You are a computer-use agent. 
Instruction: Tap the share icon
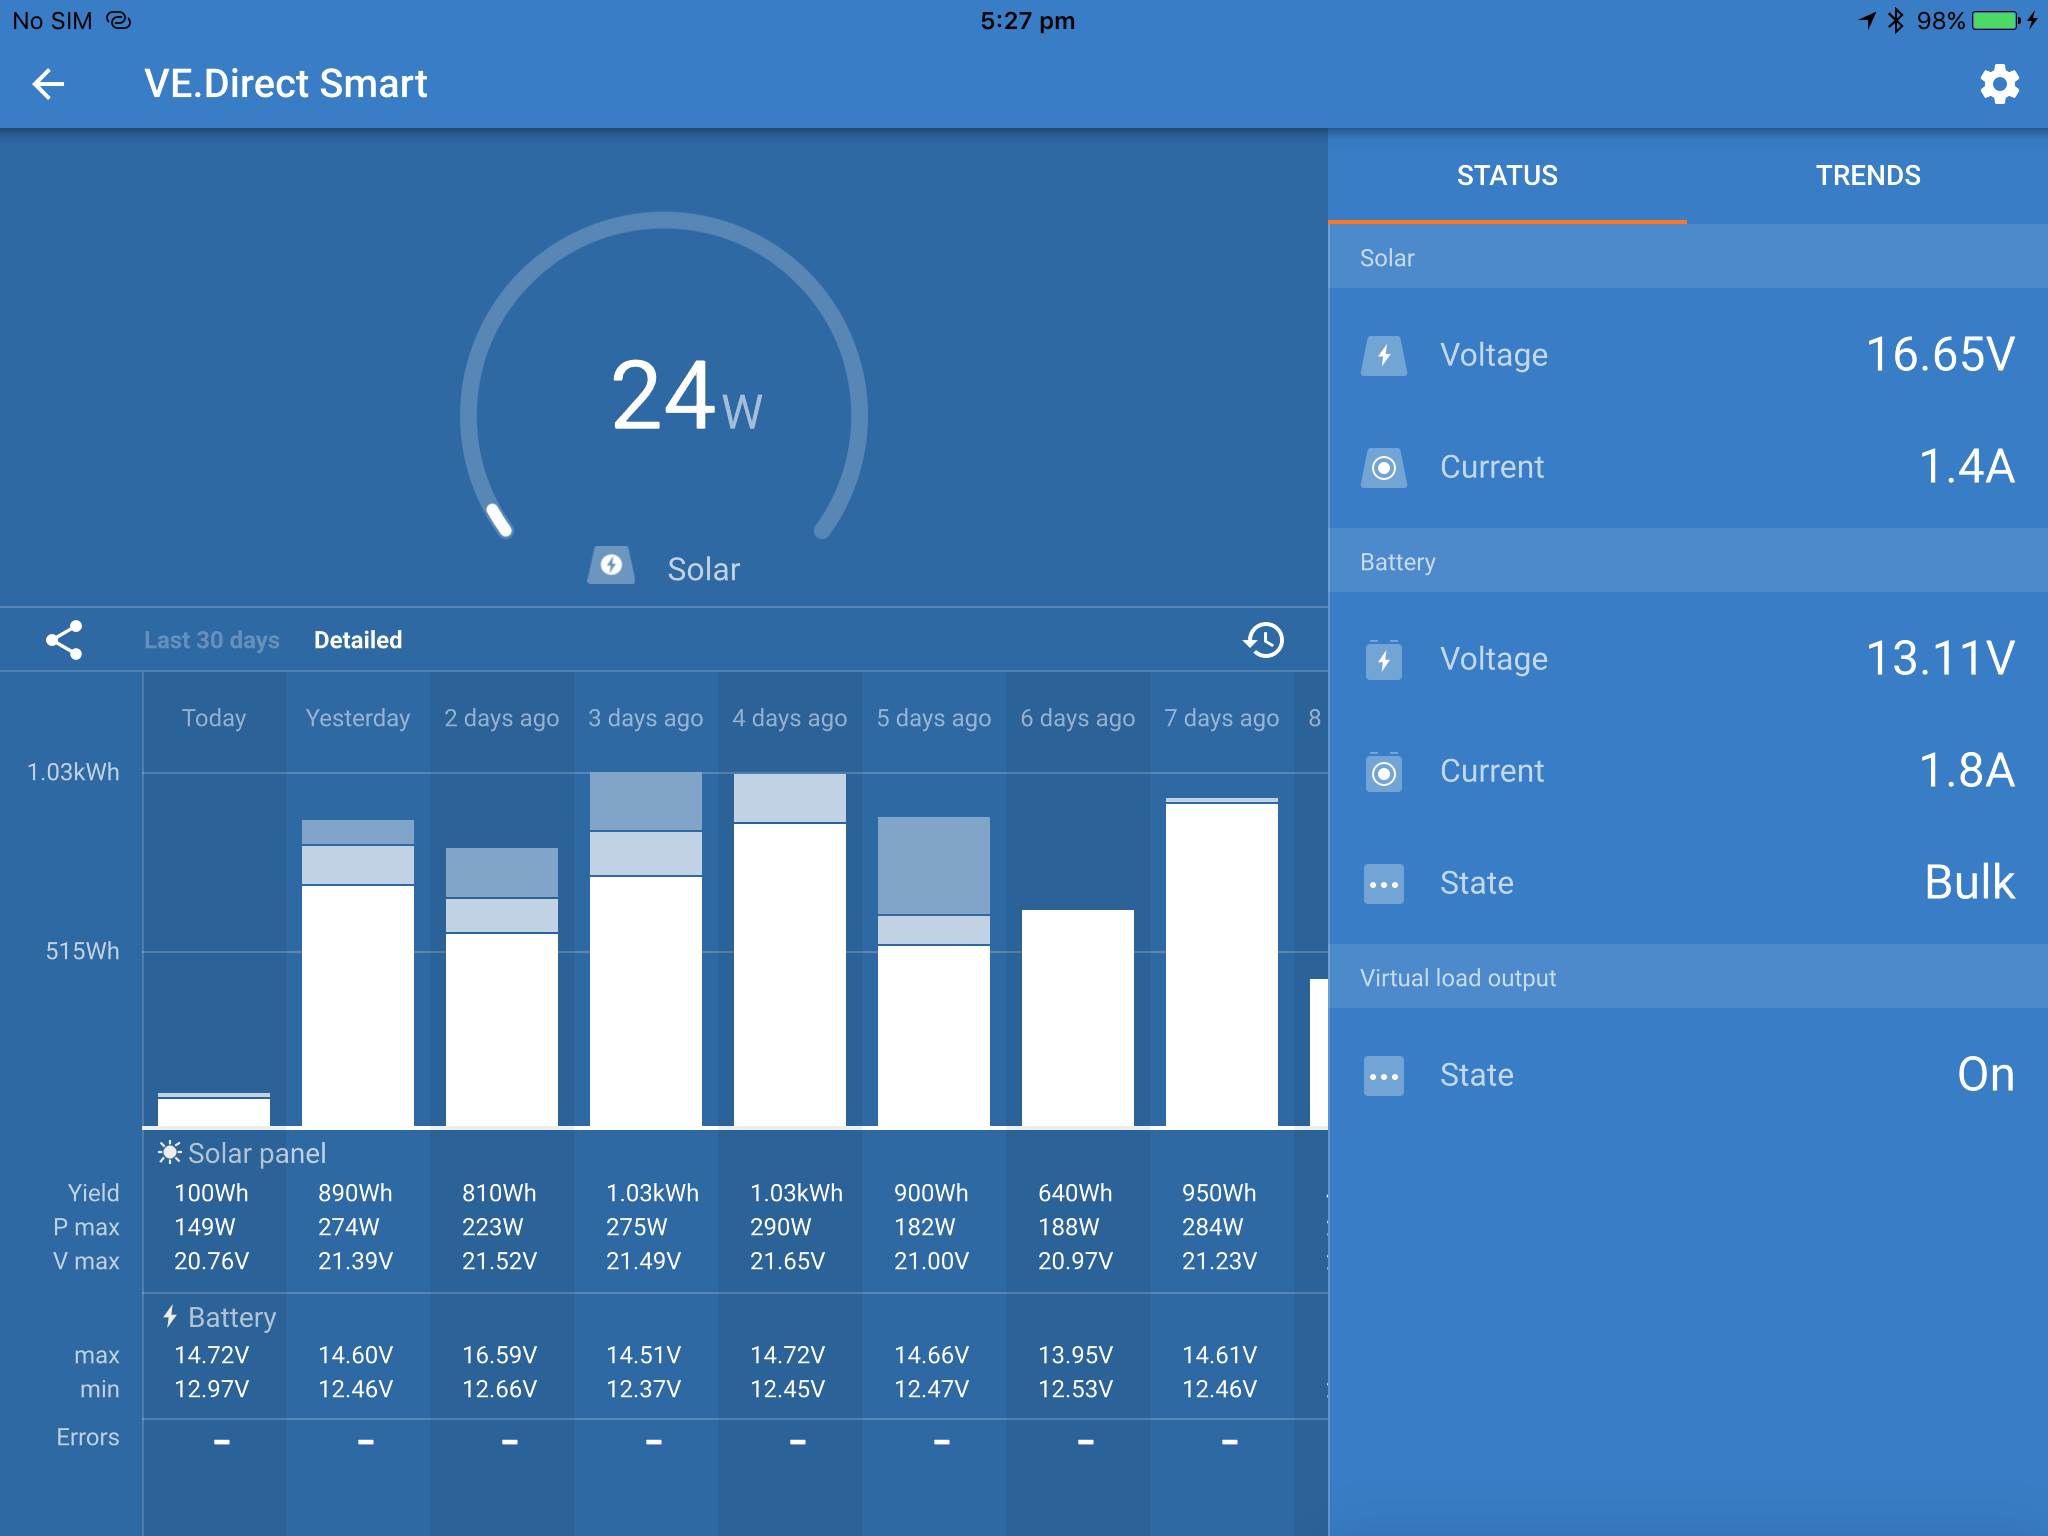64,640
